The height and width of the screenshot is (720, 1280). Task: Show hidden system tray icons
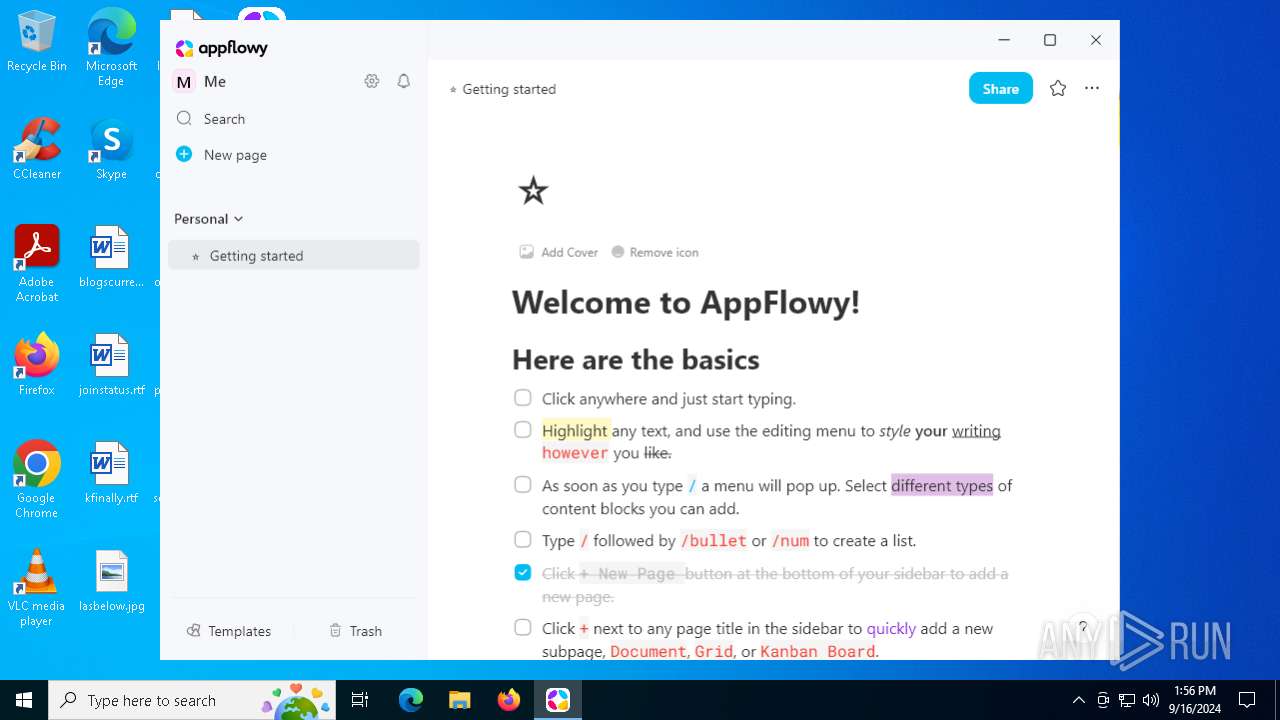pos(1078,700)
